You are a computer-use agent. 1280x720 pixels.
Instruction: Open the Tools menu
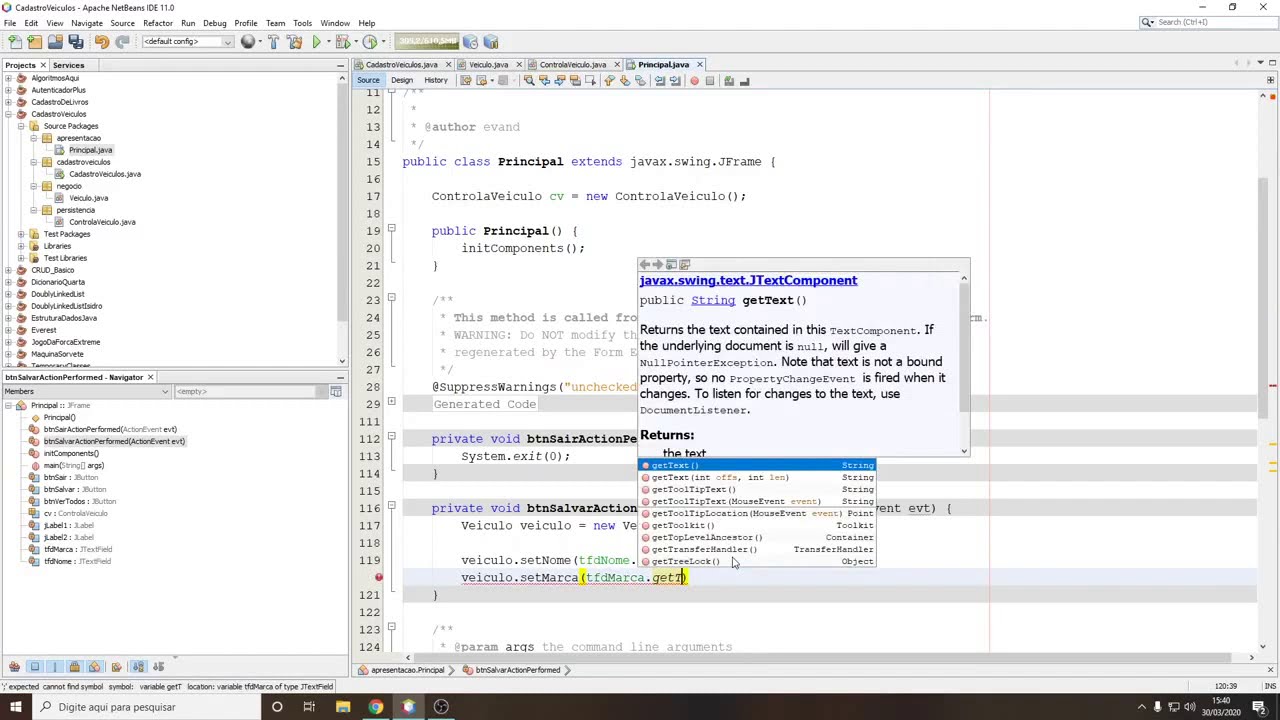pos(302,23)
